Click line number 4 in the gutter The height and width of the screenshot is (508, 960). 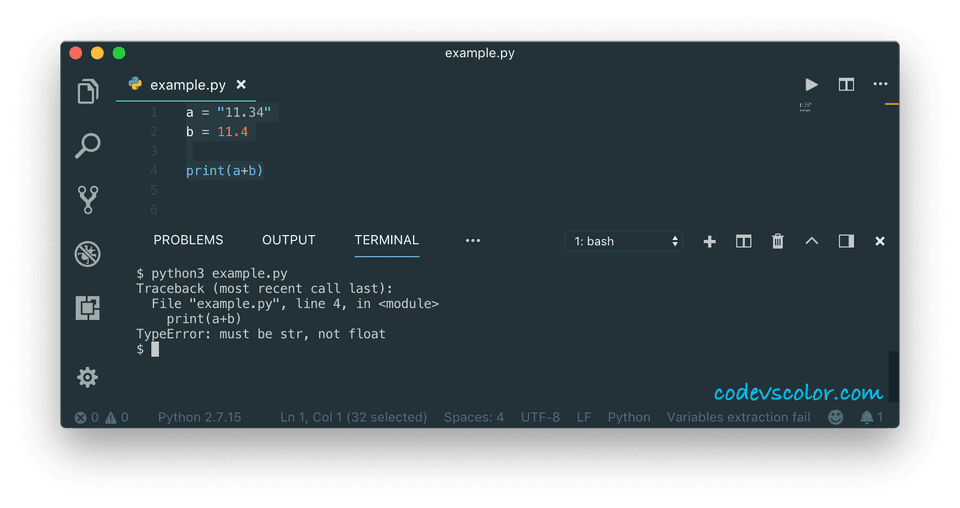click(x=154, y=171)
